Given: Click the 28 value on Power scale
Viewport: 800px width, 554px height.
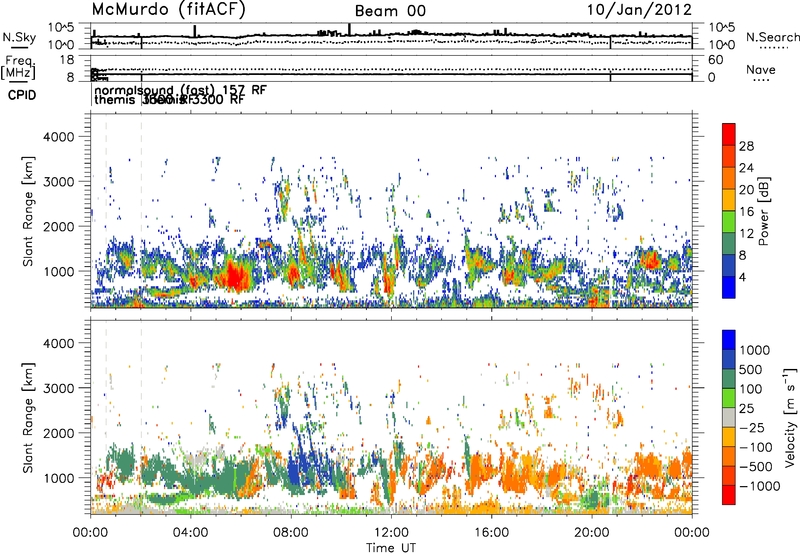Looking at the screenshot, I should pyautogui.click(x=746, y=146).
